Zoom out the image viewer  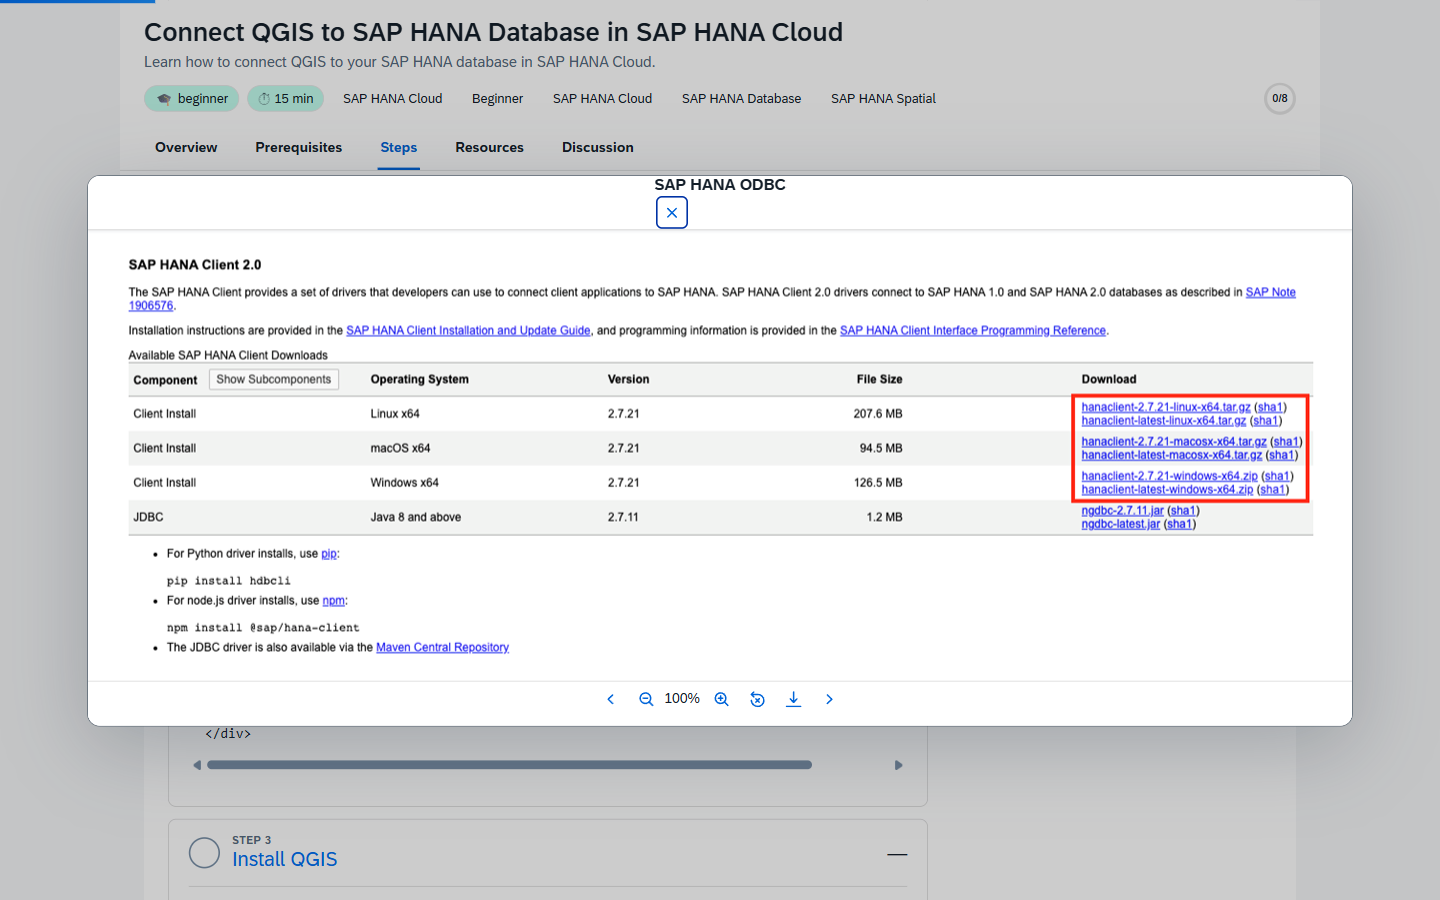tap(646, 699)
